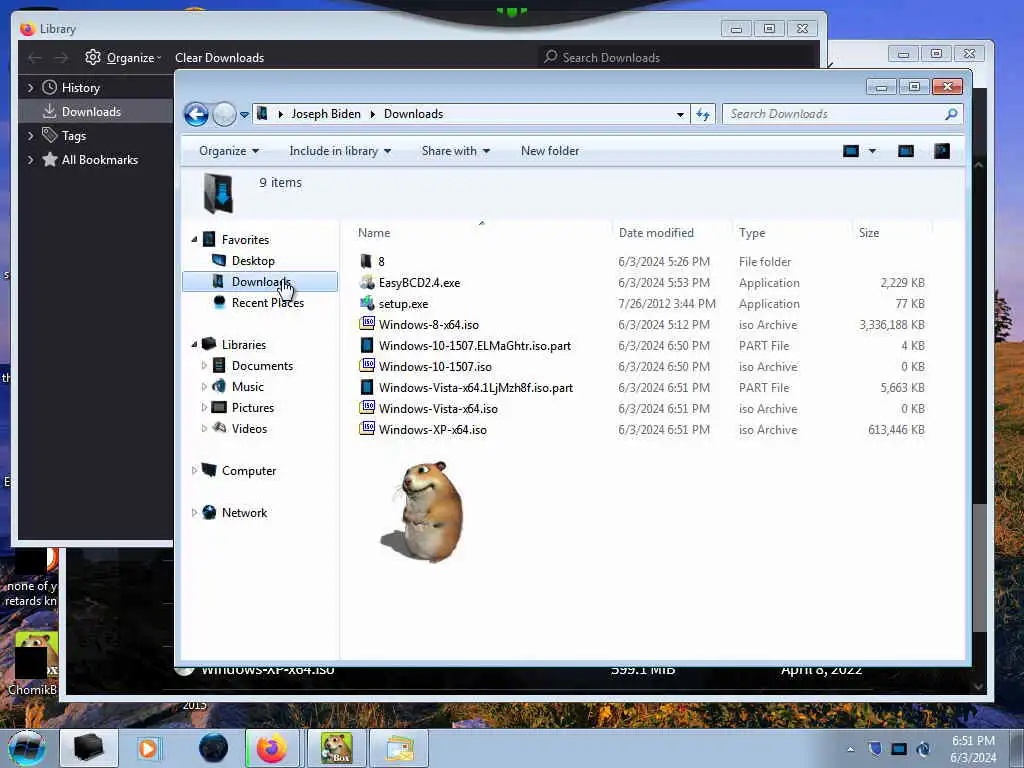This screenshot has height=768, width=1024.
Task: Expand the Videos library
Action: tap(204, 428)
